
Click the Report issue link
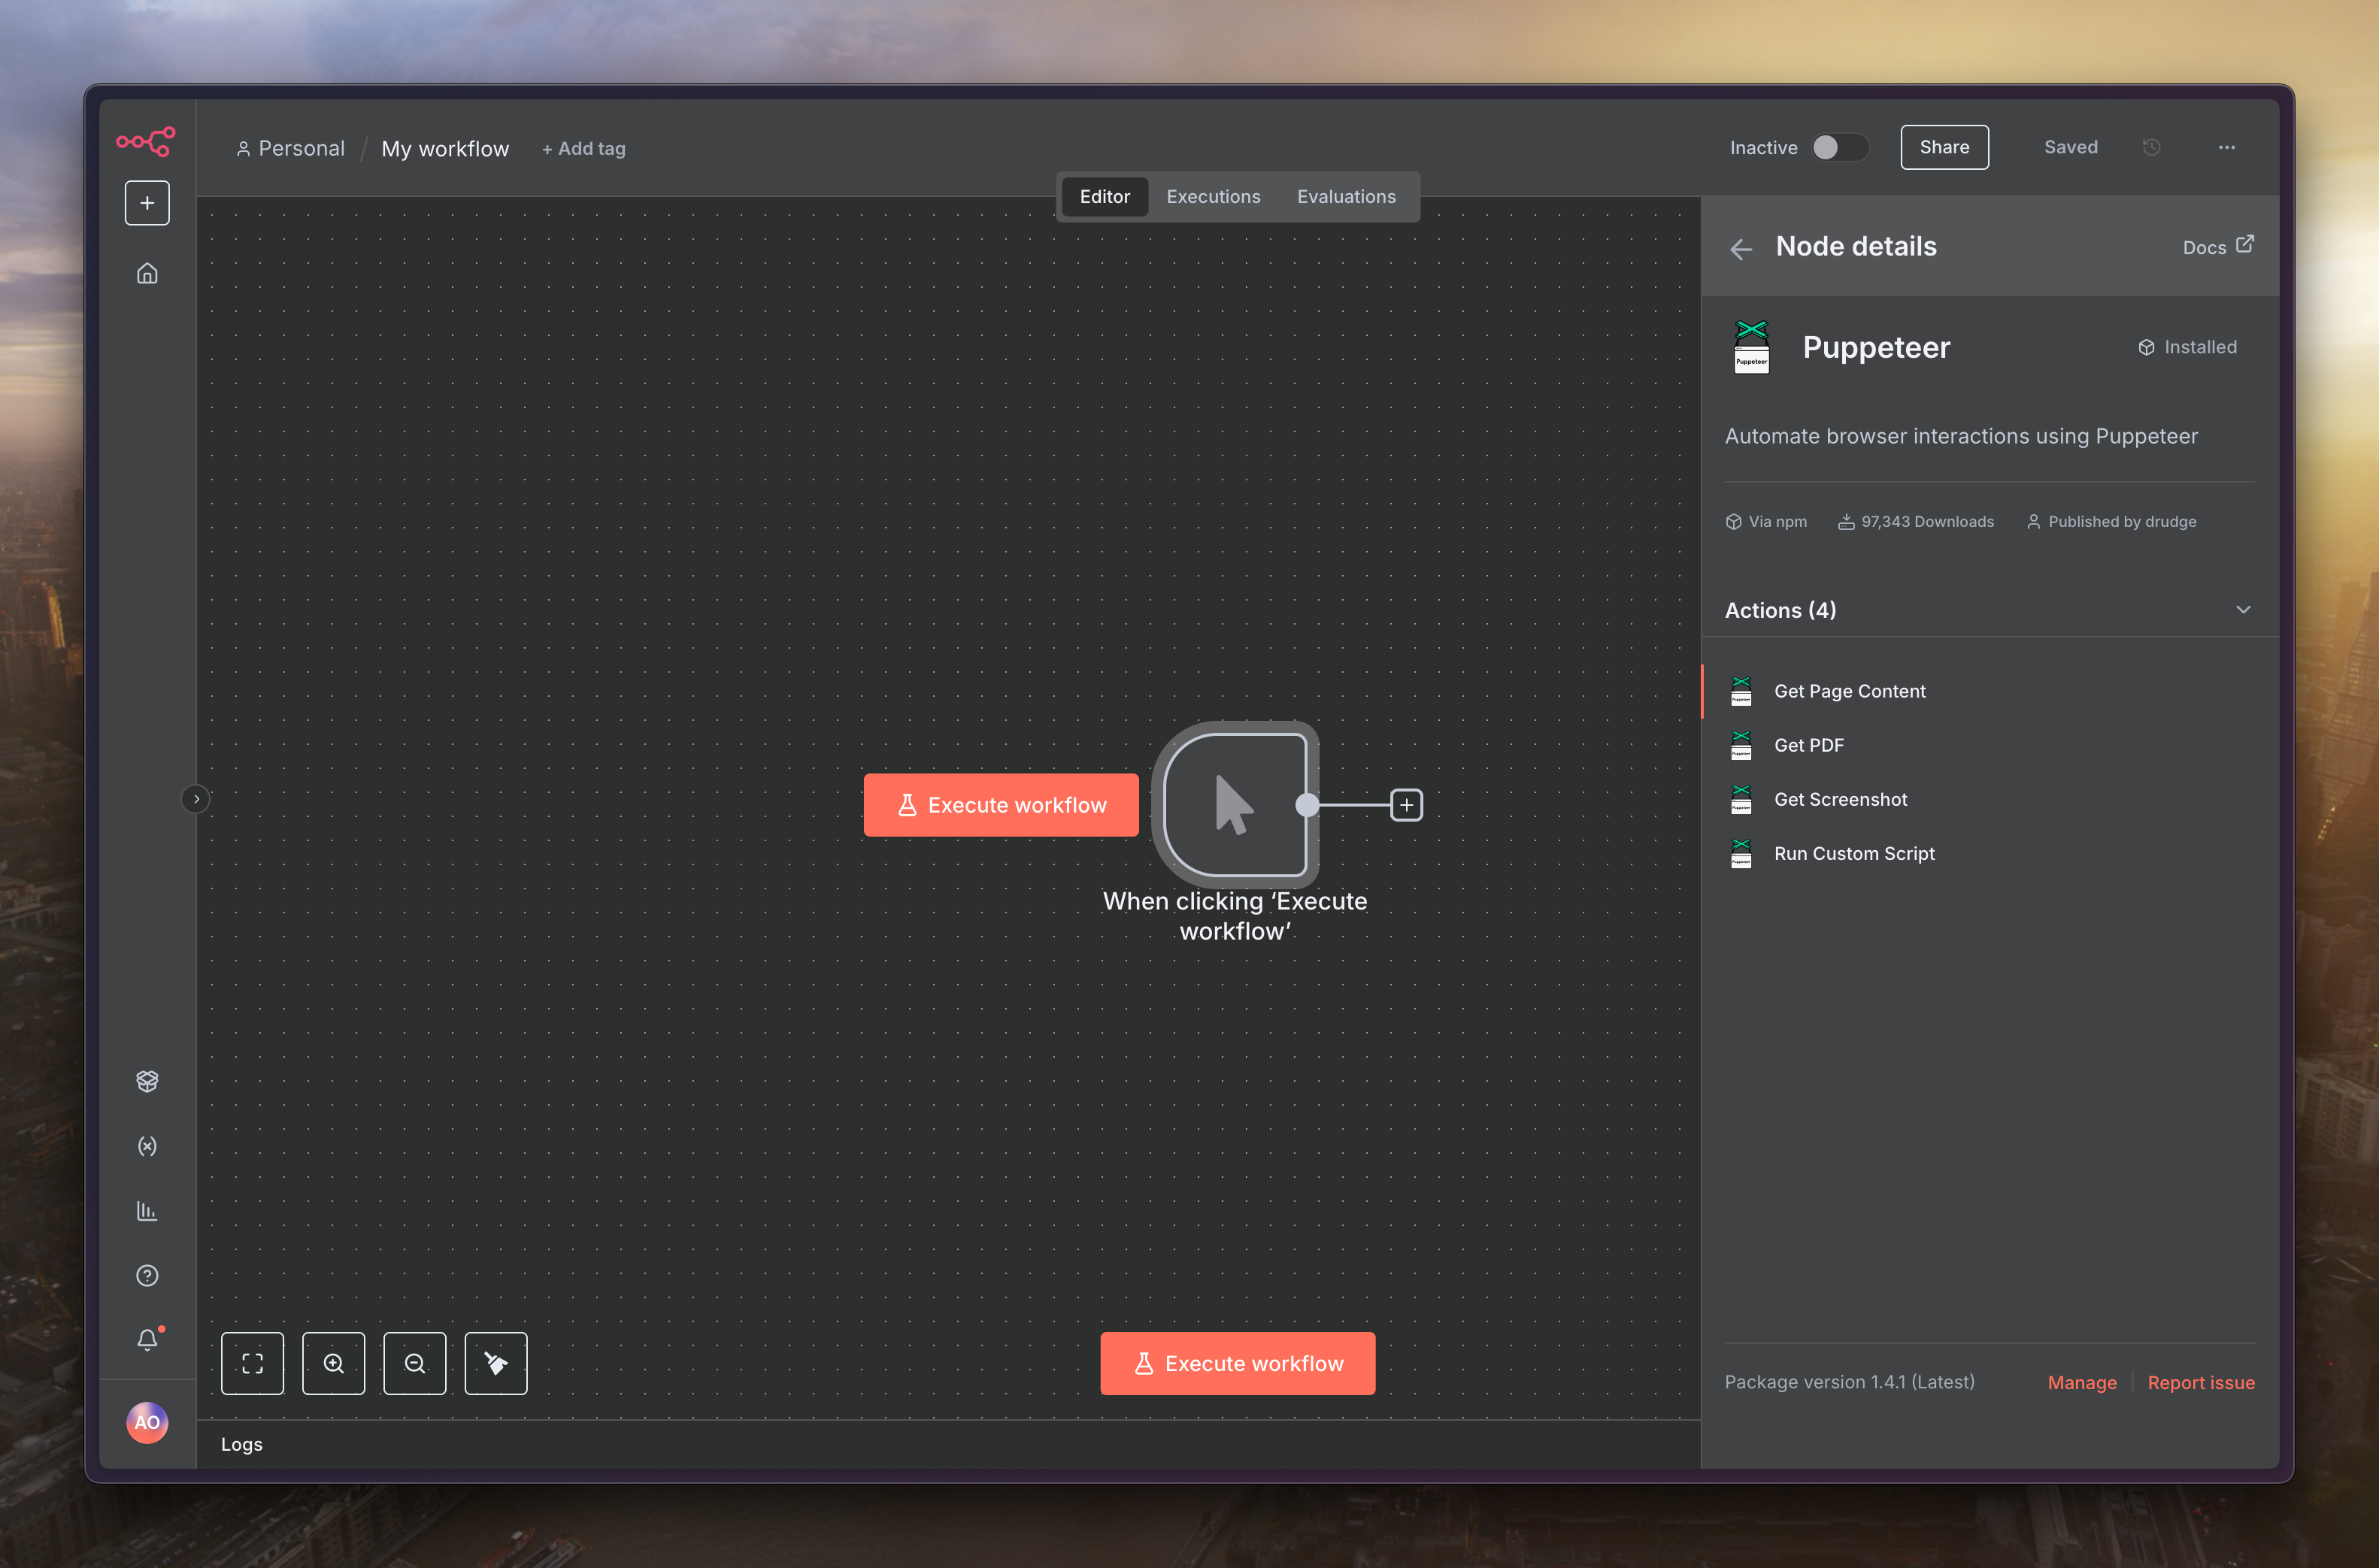2200,1382
